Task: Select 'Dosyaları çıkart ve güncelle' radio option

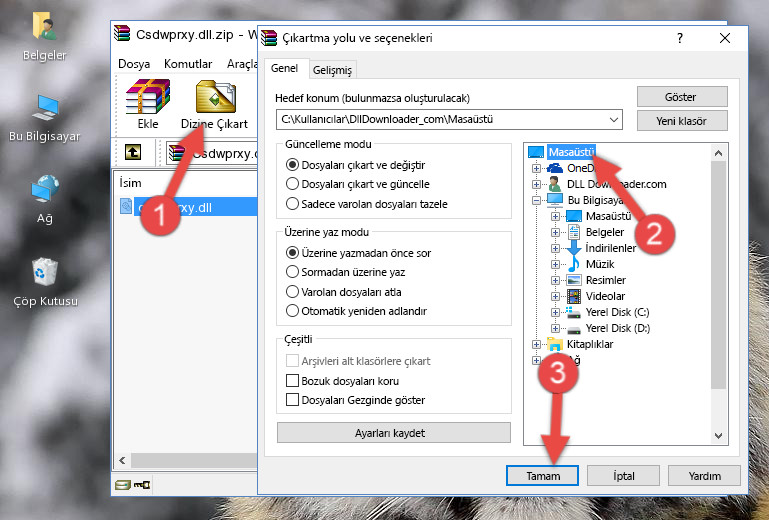Action: click(x=292, y=184)
